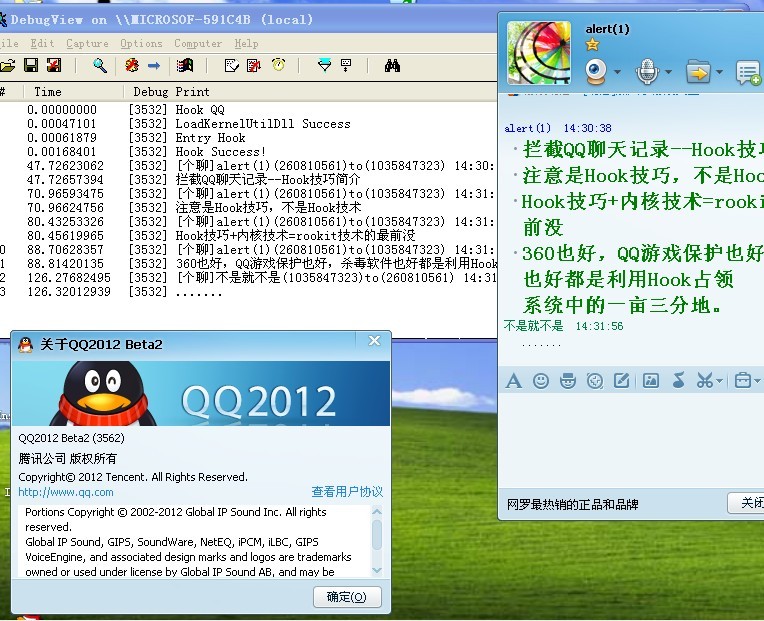
Task: Open emoticon picker smiley icon
Action: click(x=541, y=380)
